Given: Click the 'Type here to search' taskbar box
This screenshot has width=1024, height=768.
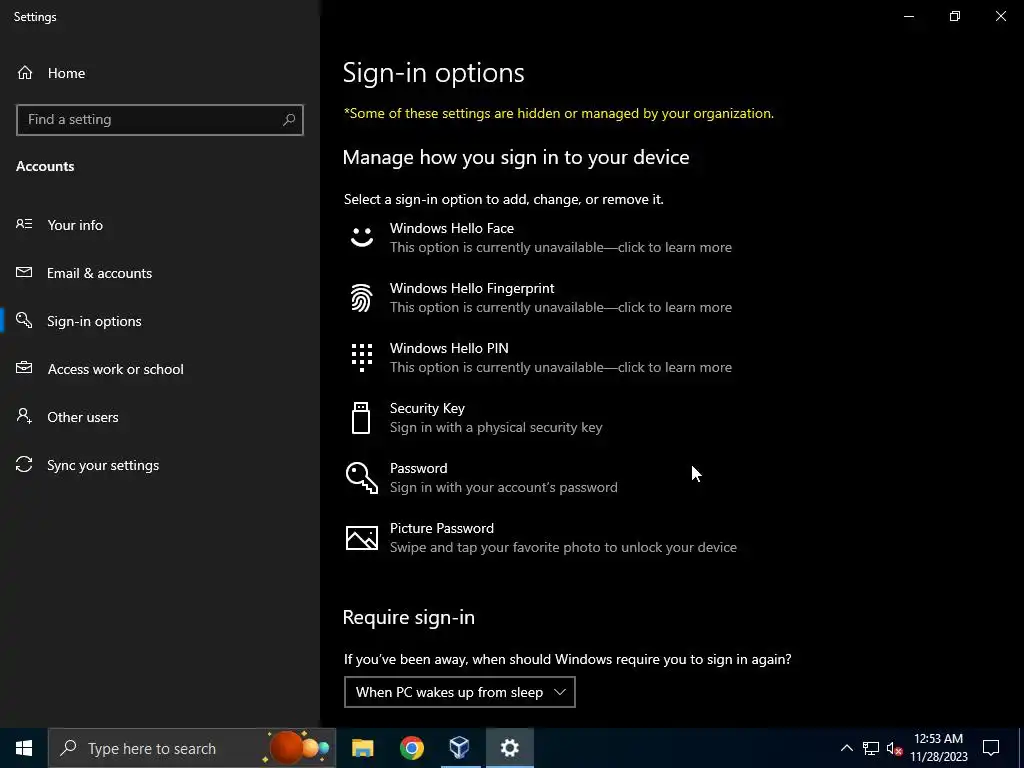Looking at the screenshot, I should click(192, 748).
